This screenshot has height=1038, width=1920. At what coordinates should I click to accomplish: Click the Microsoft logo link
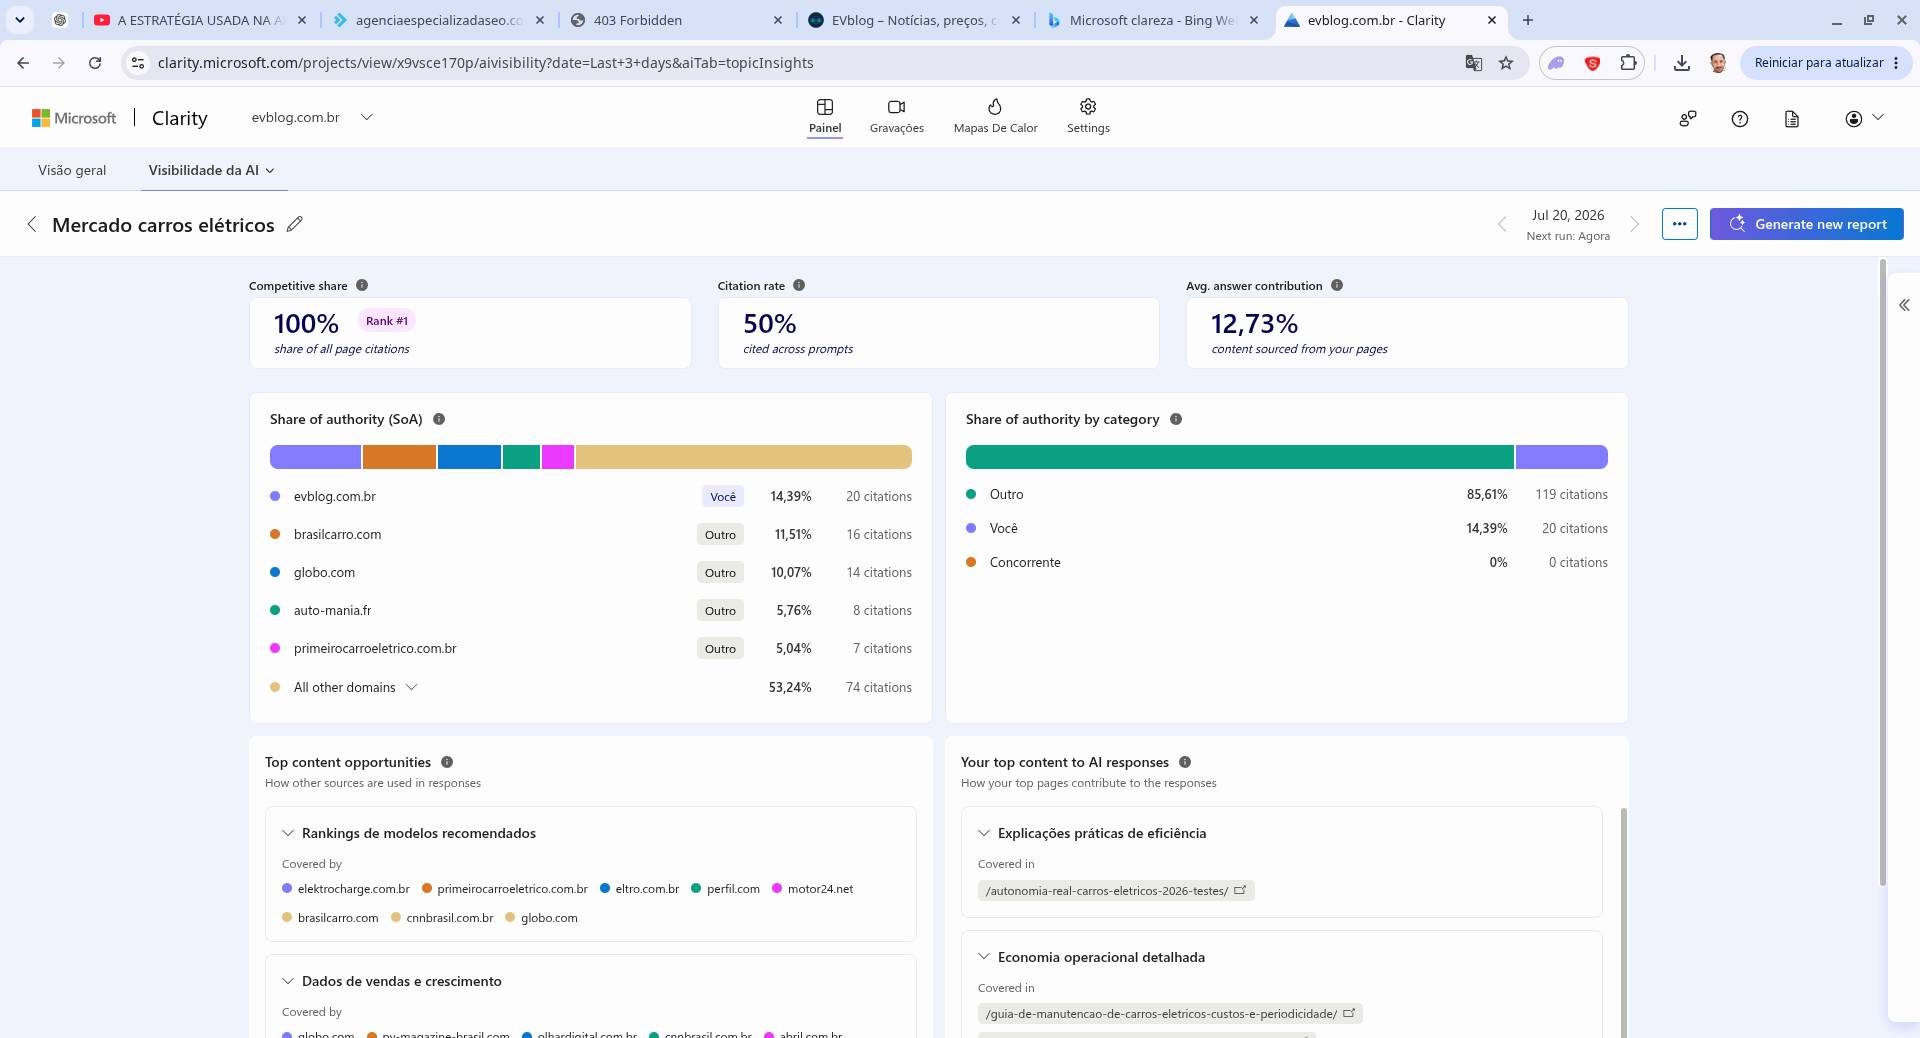(x=74, y=118)
